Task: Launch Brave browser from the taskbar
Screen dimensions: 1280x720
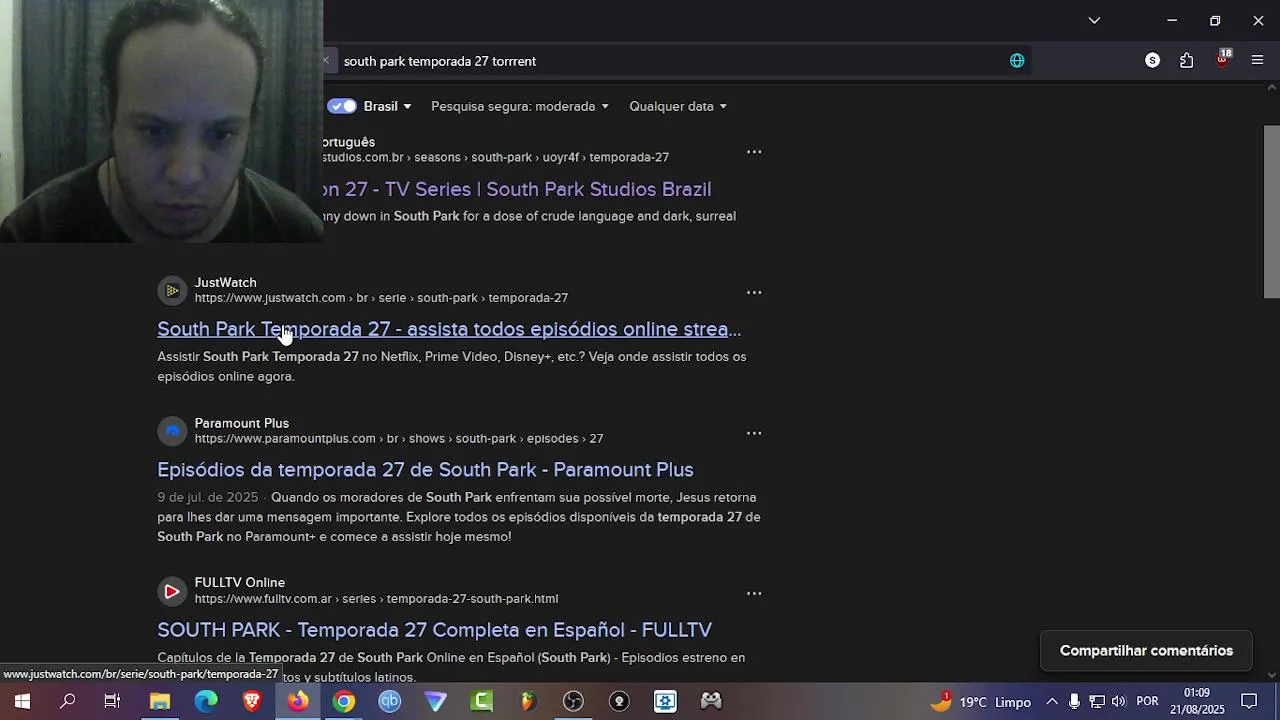Action: [252, 702]
